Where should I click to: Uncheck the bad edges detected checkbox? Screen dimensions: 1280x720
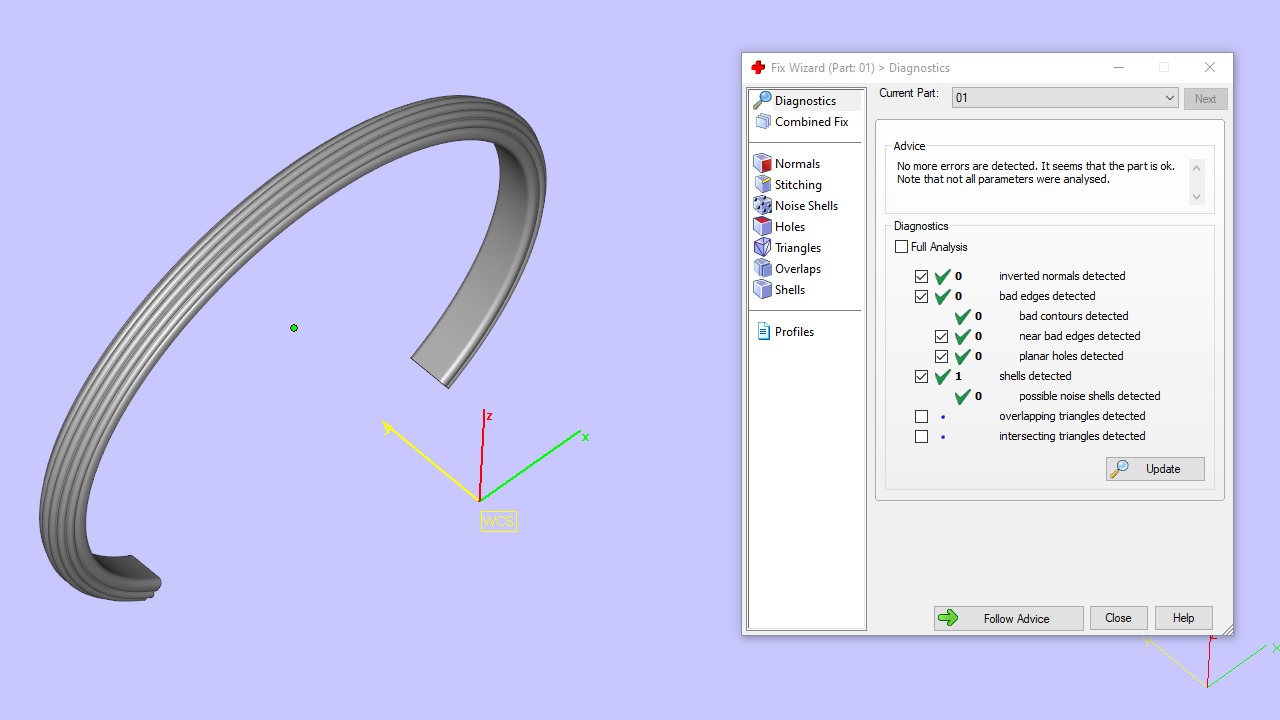pyautogui.click(x=921, y=296)
